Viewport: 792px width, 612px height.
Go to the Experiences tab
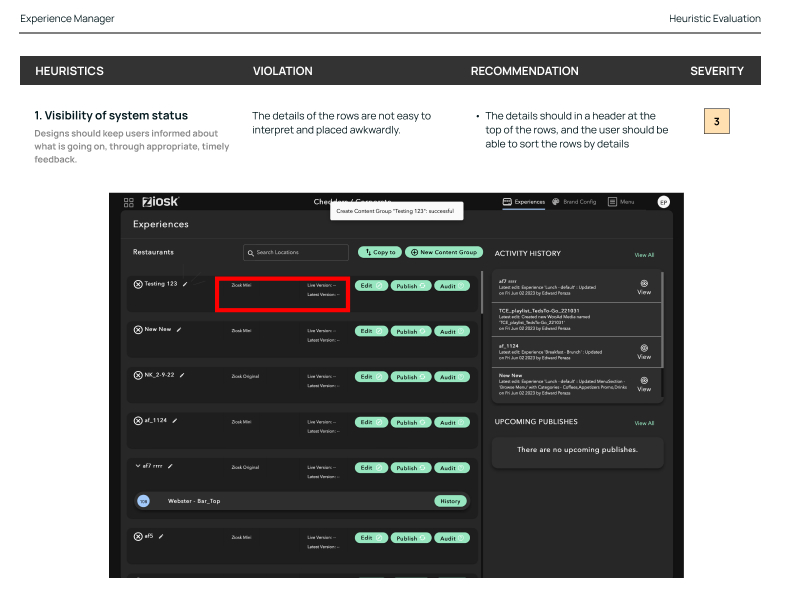(x=524, y=202)
